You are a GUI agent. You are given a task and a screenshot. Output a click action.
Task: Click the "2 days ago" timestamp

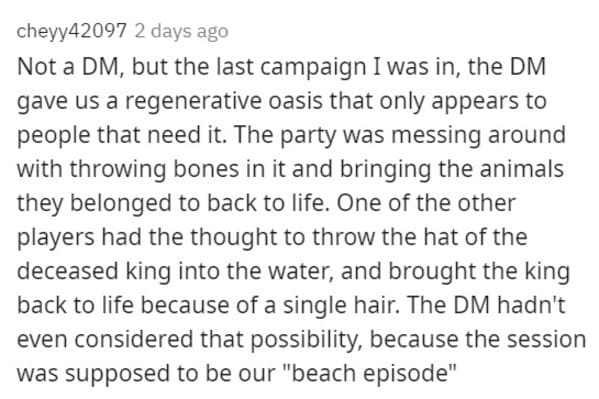coord(181,31)
